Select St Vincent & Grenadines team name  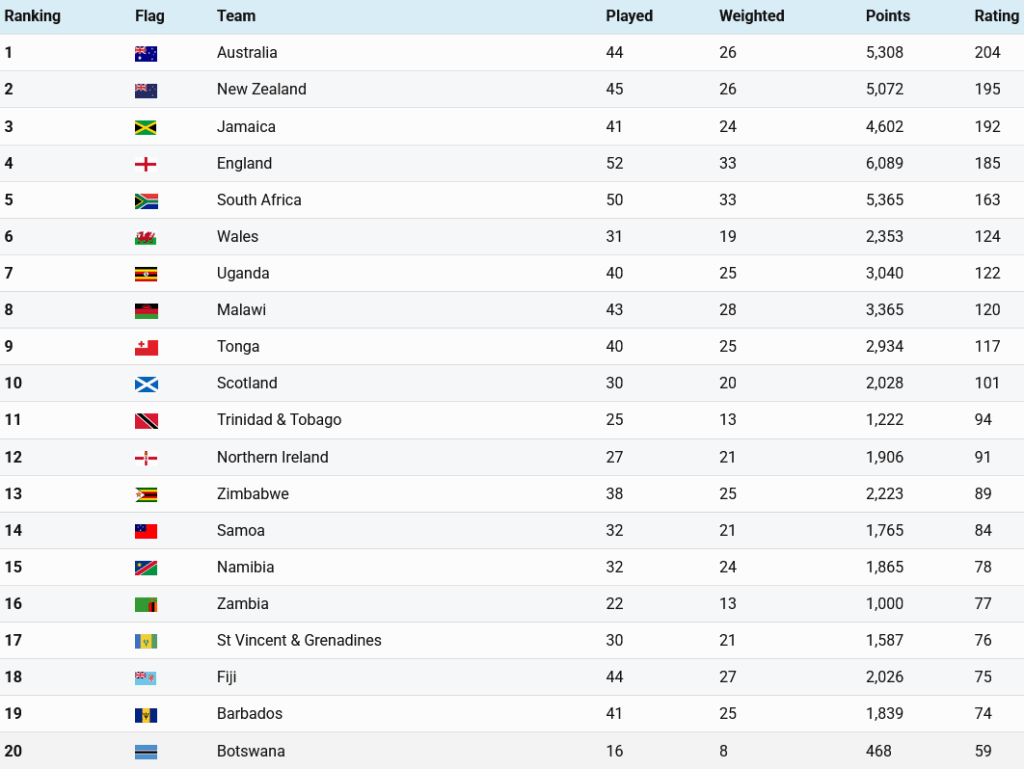(x=299, y=640)
